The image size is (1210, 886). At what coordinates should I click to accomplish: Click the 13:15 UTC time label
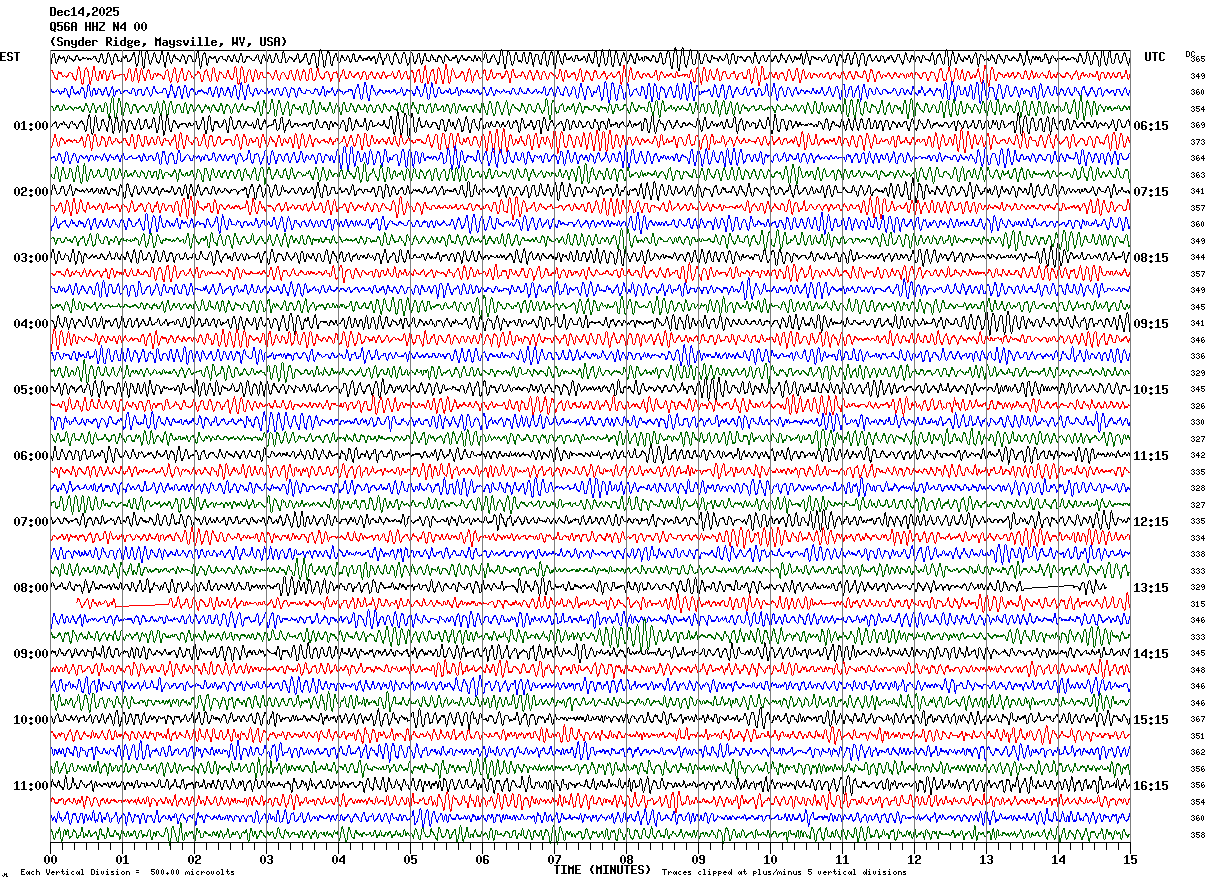[1150, 588]
